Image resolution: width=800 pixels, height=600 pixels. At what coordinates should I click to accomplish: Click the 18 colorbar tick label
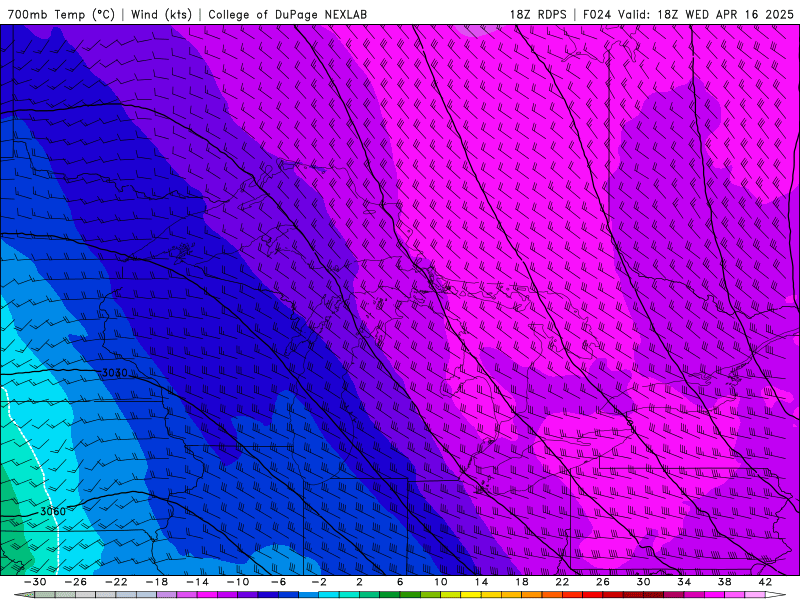pyautogui.click(x=522, y=582)
